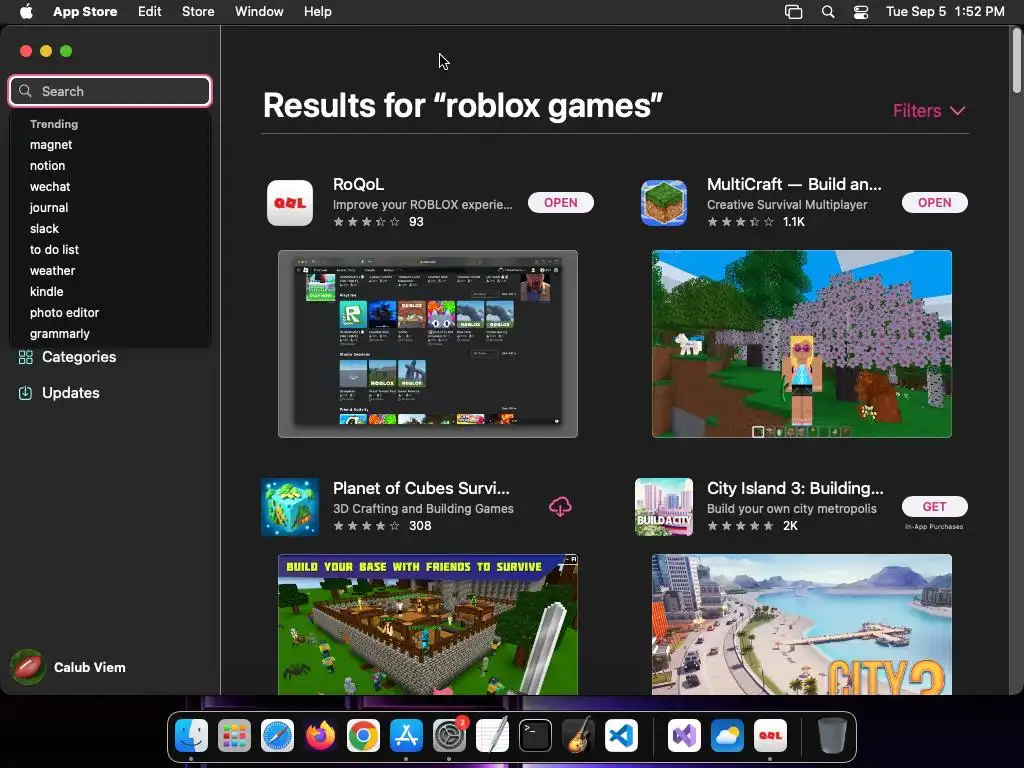1024x768 pixels.
Task: Click the vertical scrollbar thumb at window edge
Action: click(x=1017, y=61)
